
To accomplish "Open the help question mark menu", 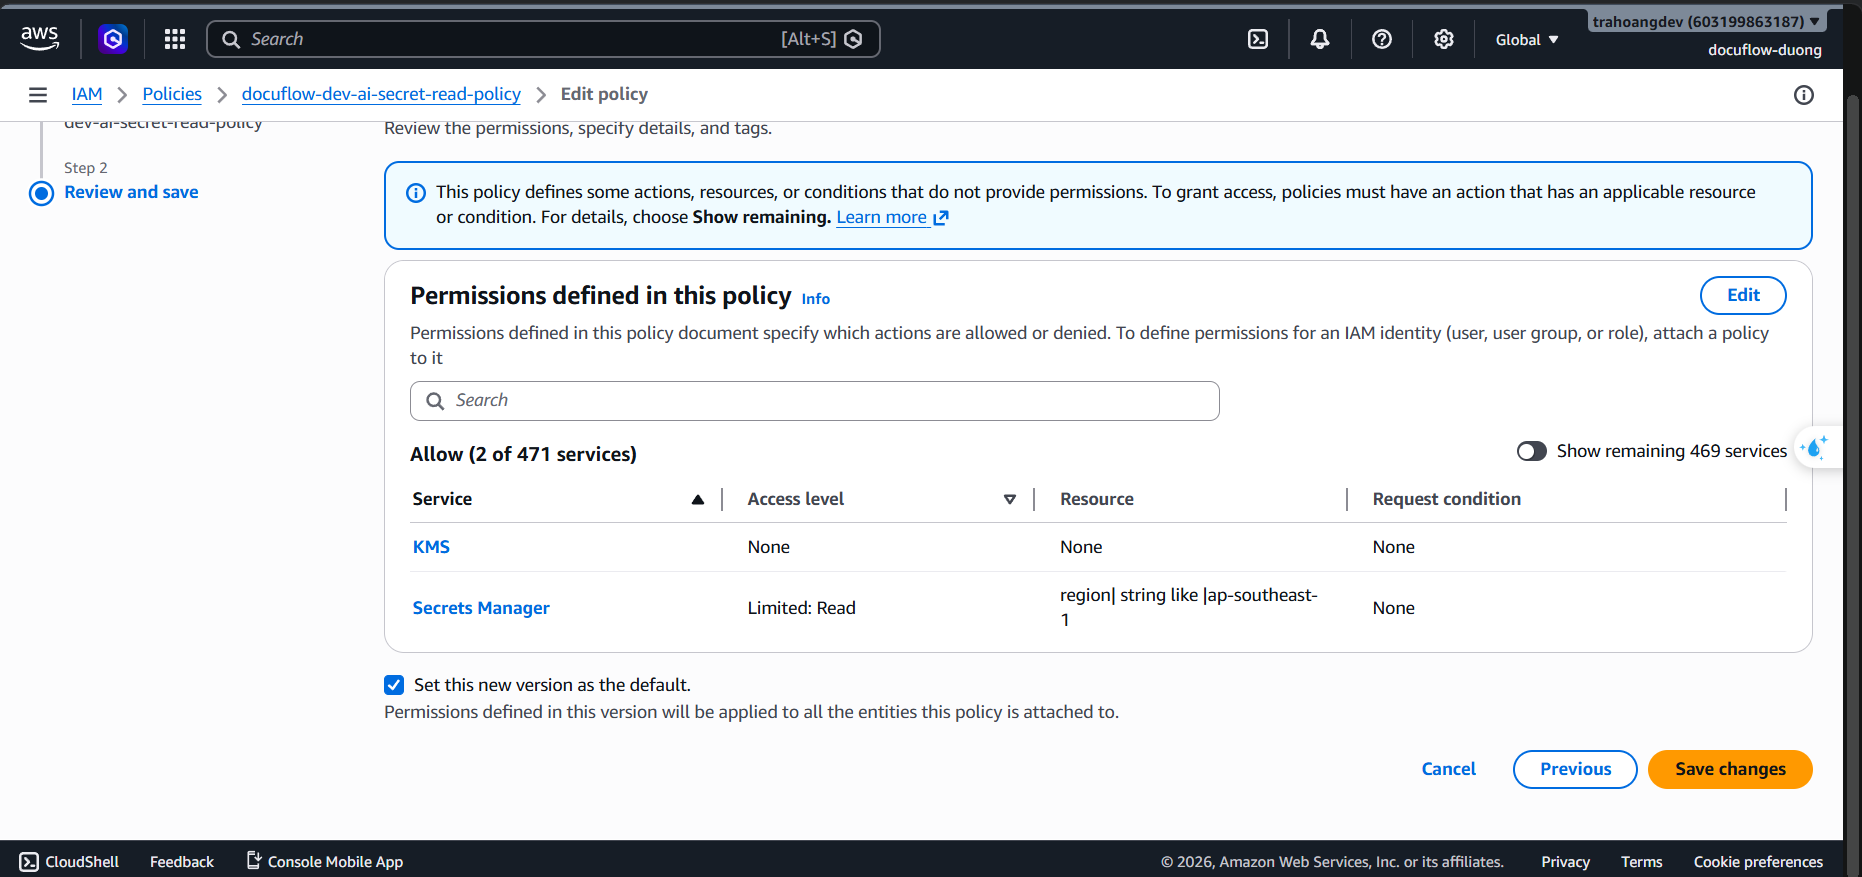I will point(1382,39).
